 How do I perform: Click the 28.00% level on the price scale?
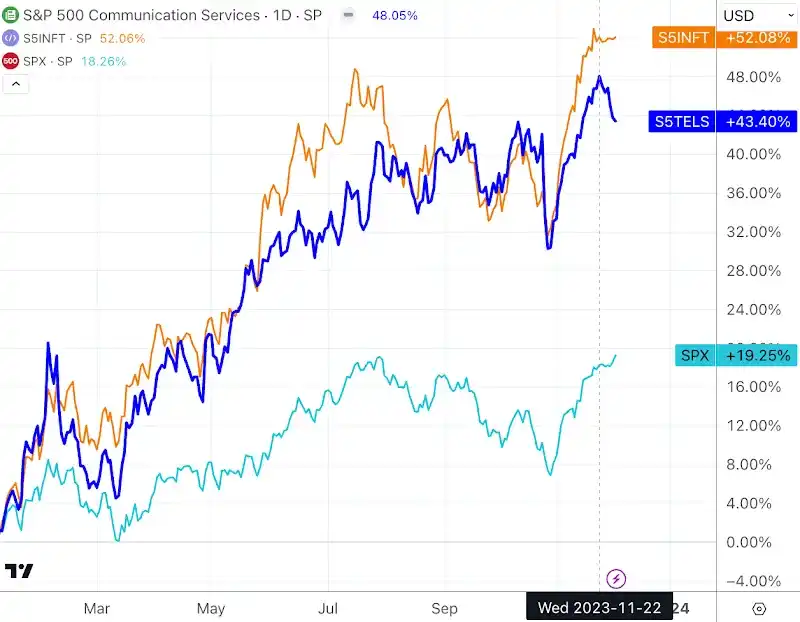coord(754,270)
